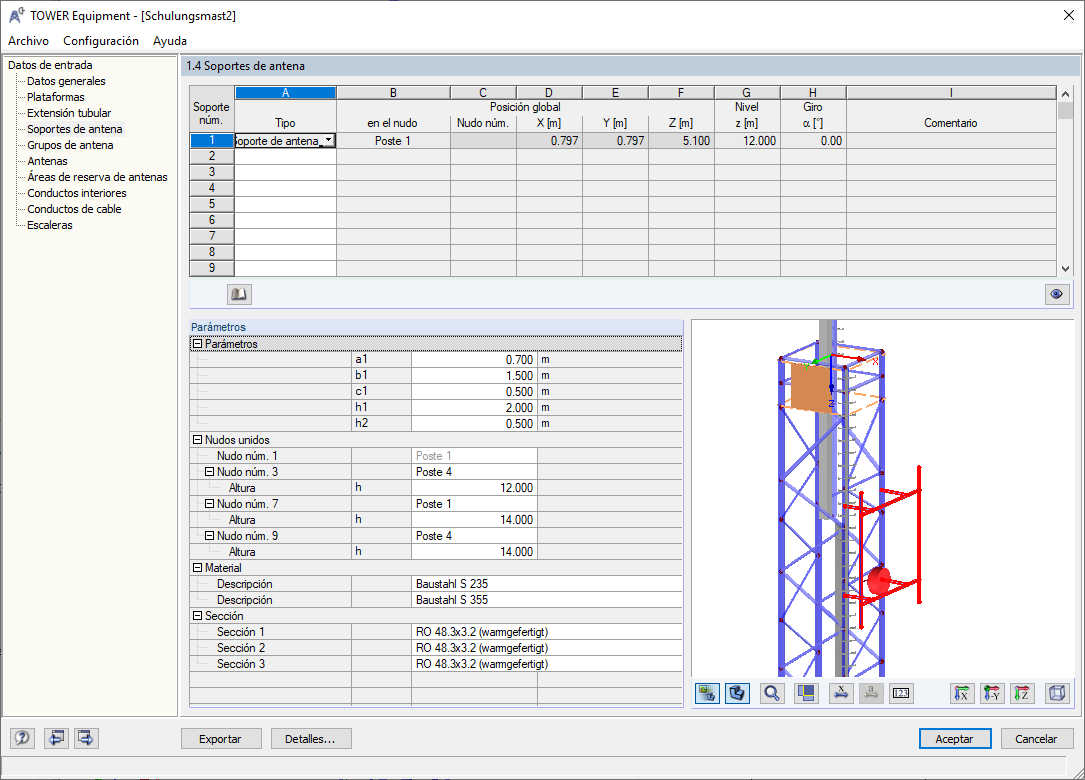Screen dimensions: 1085x780
Task: Go to next input window arrow icon
Action: [x=86, y=738]
